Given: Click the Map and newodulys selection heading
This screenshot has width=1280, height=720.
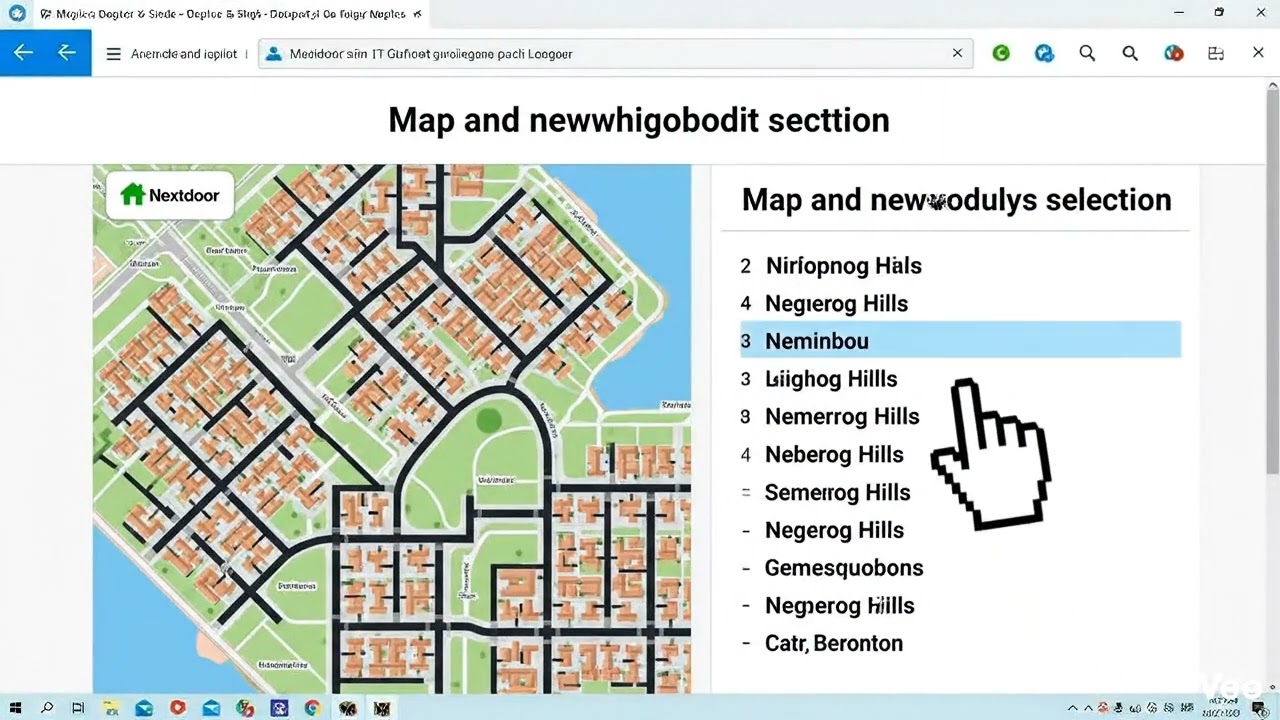Looking at the screenshot, I should [x=957, y=200].
